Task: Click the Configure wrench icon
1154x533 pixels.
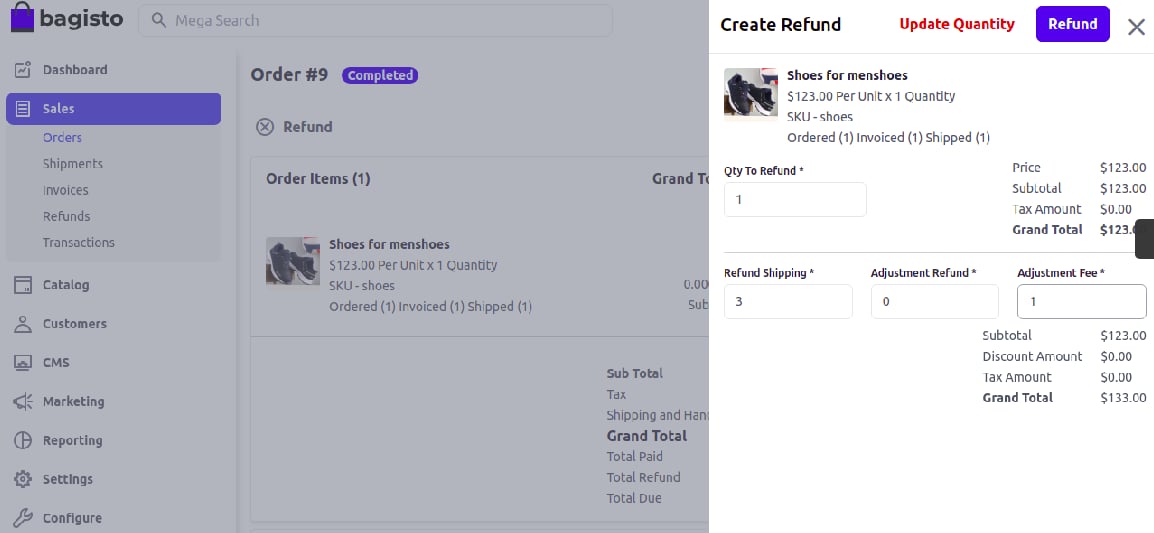Action: [23, 518]
